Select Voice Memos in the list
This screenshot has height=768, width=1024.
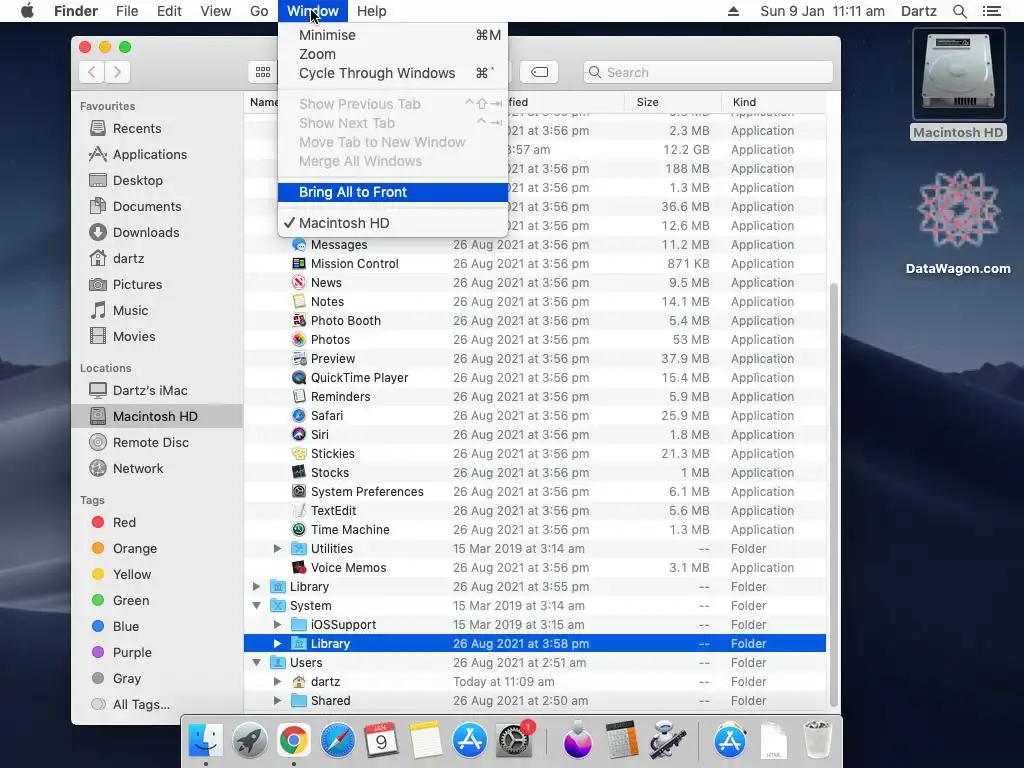tap(535, 568)
